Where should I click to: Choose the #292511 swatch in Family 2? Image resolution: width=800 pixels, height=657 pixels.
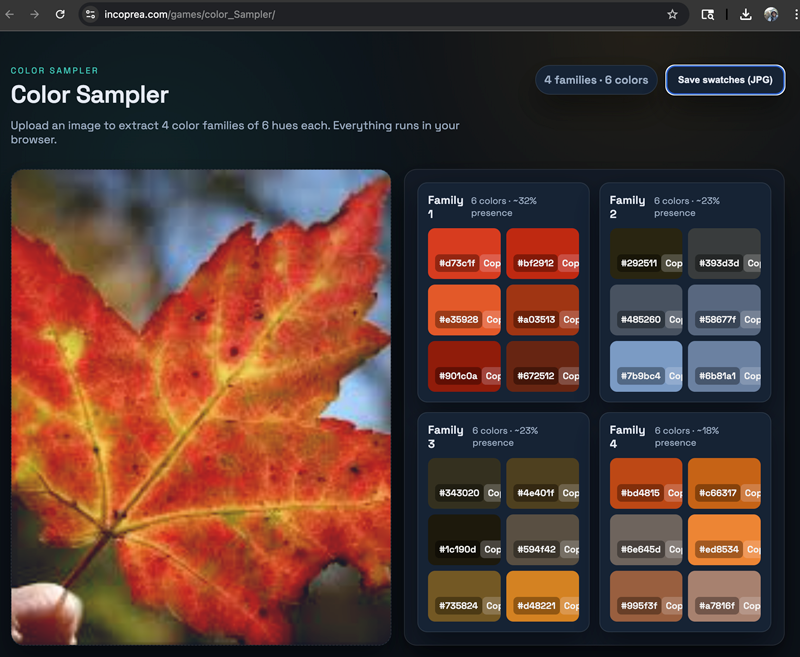tap(645, 247)
